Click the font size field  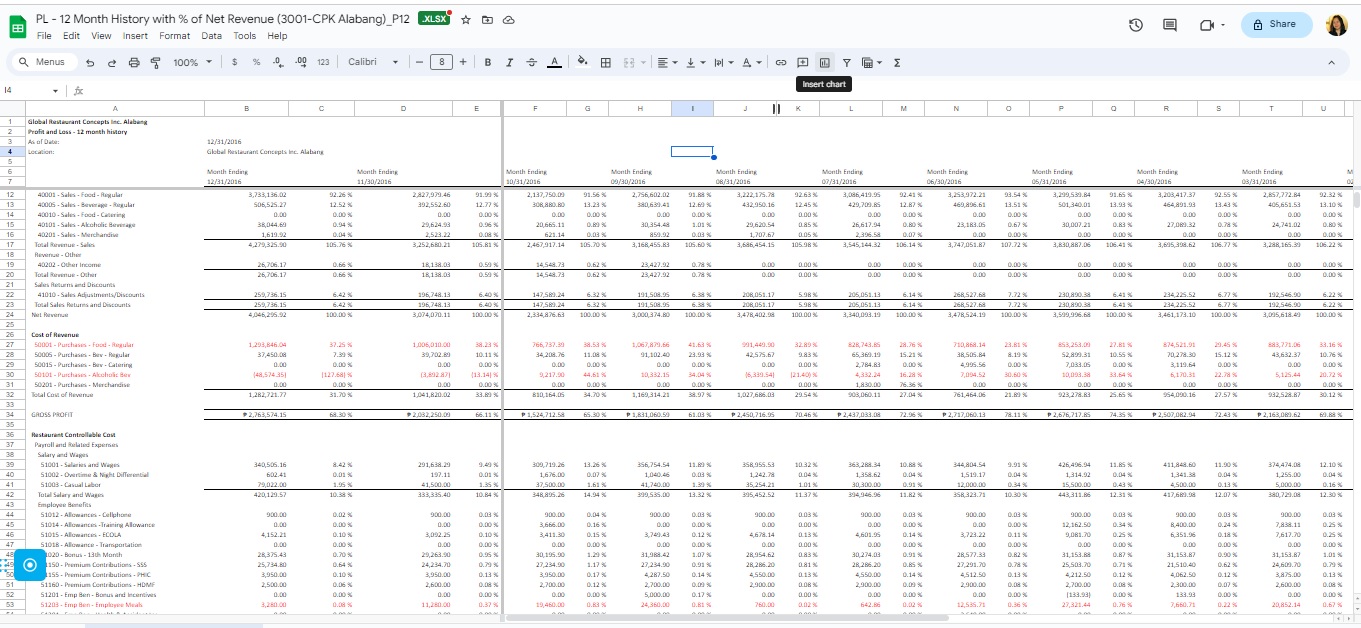[441, 62]
